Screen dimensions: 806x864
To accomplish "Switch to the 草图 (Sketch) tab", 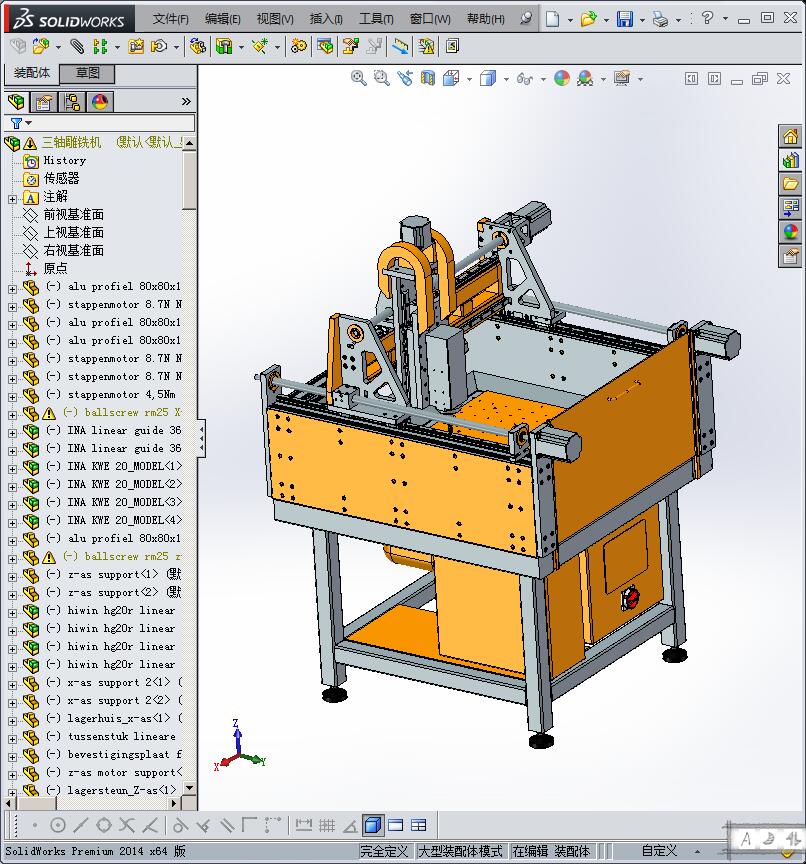I will pyautogui.click(x=87, y=73).
